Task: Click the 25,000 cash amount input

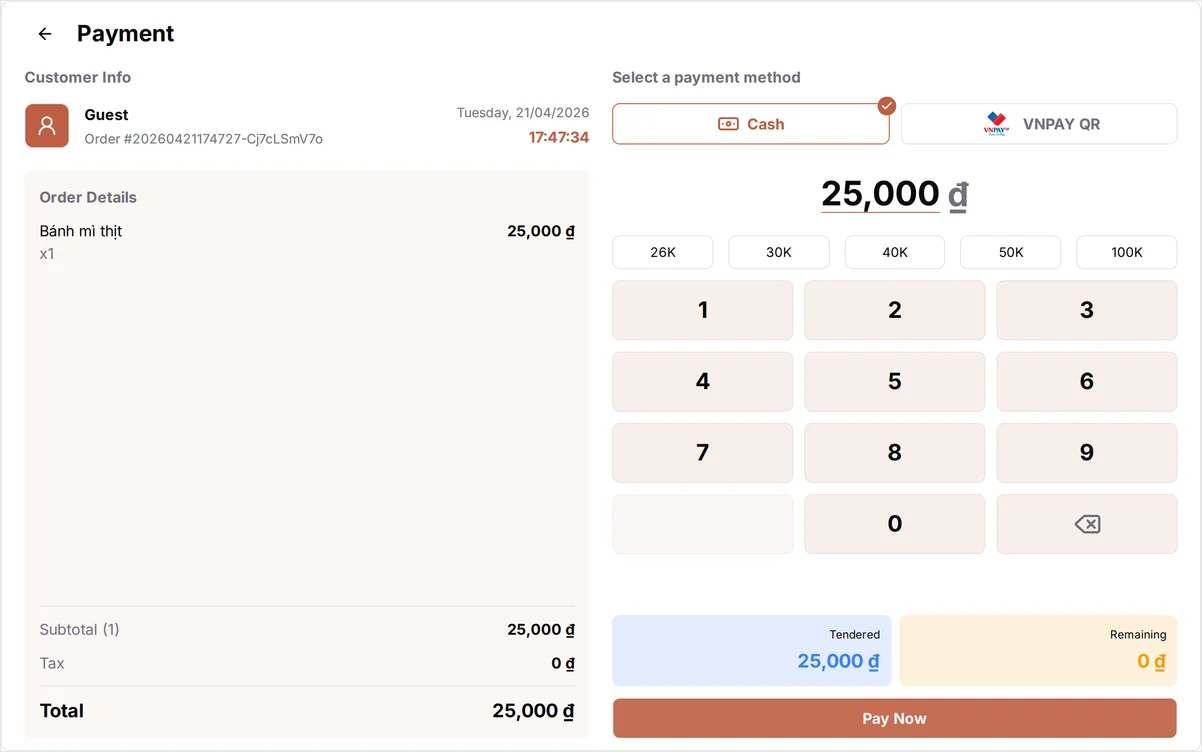Action: click(881, 194)
